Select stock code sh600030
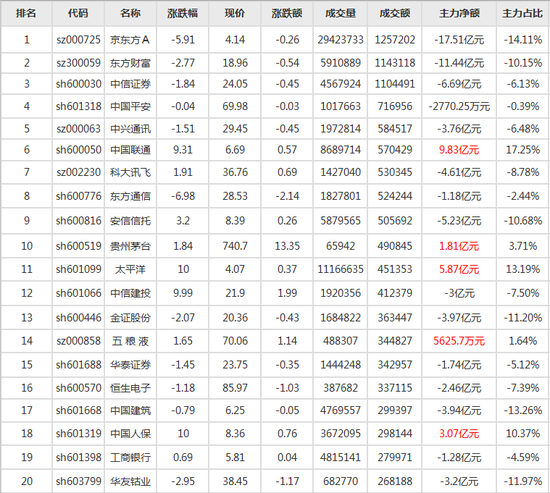550x493 pixels. pos(78,84)
